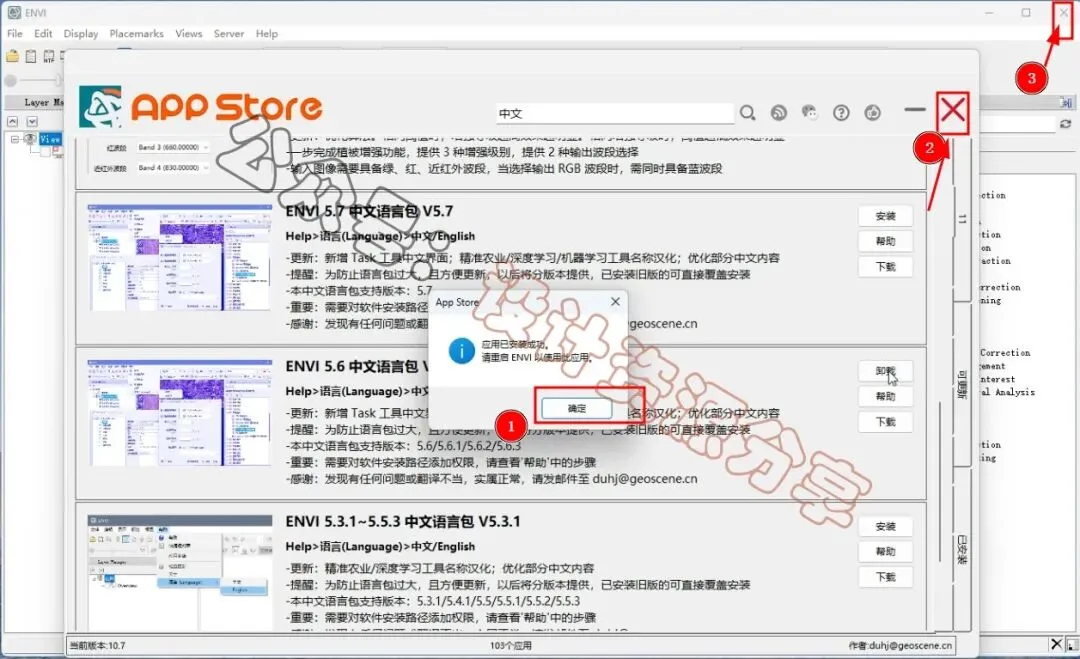The image size is (1080, 659).
Task: Click 帮助 for ENVI 5.6 中文语言包
Action: 885,396
